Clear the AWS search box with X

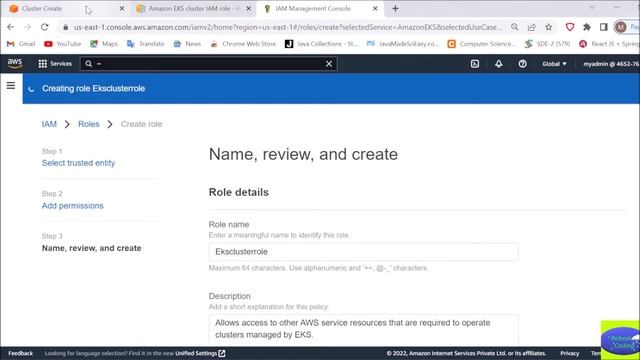329,64
